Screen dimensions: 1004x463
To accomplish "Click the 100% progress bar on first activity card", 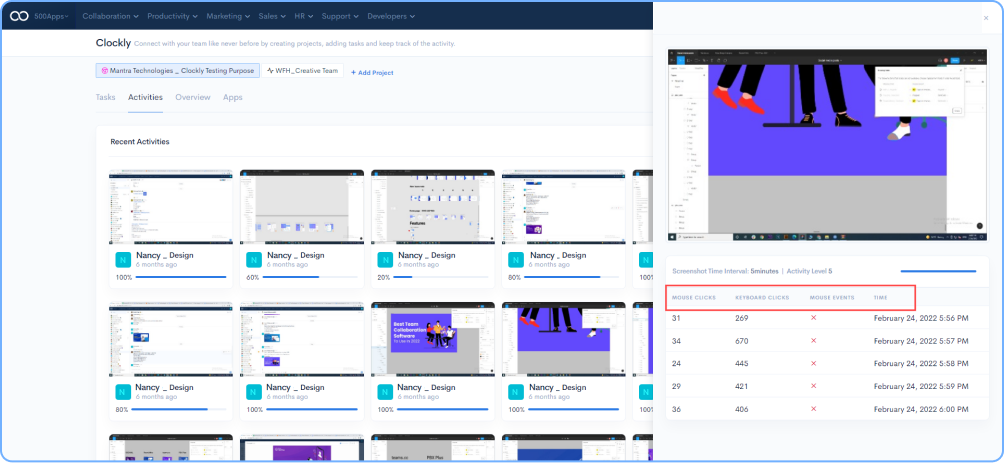I will (181, 277).
